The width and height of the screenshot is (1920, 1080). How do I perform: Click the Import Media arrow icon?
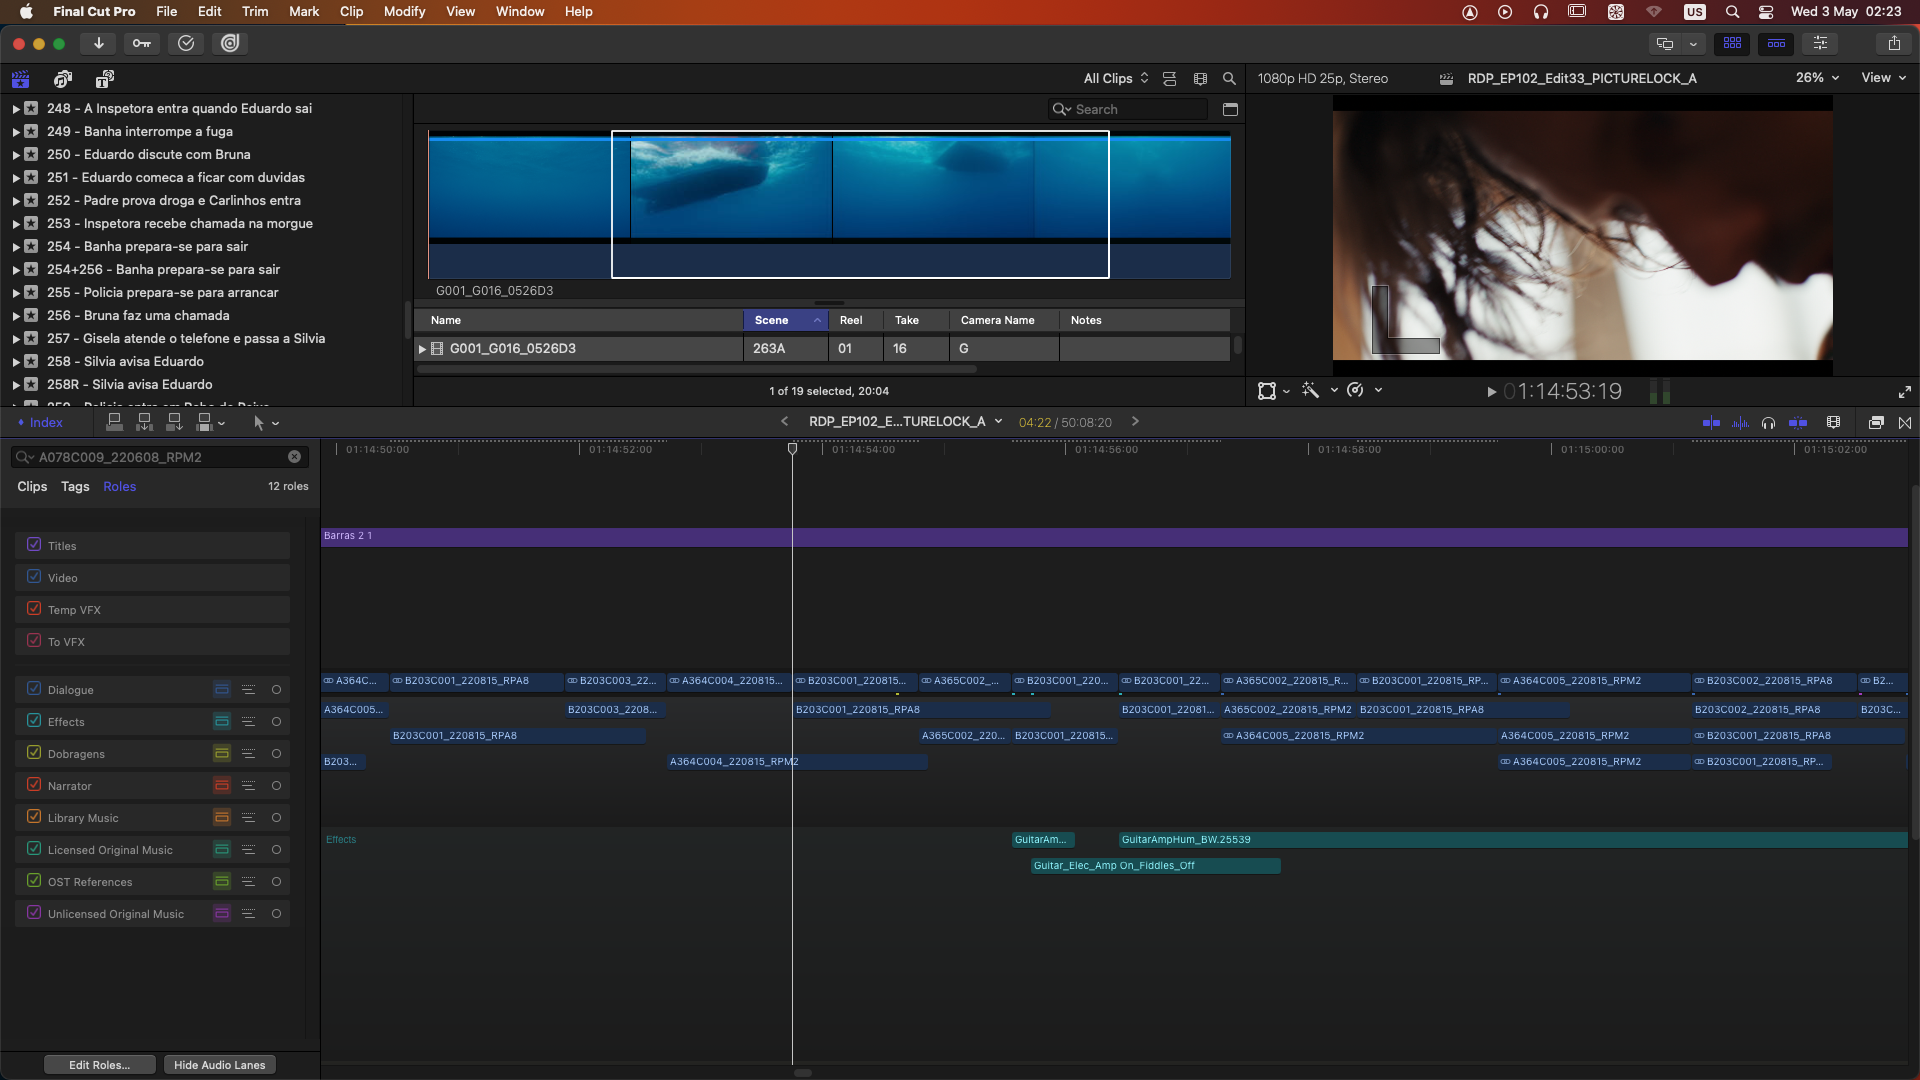[98, 43]
